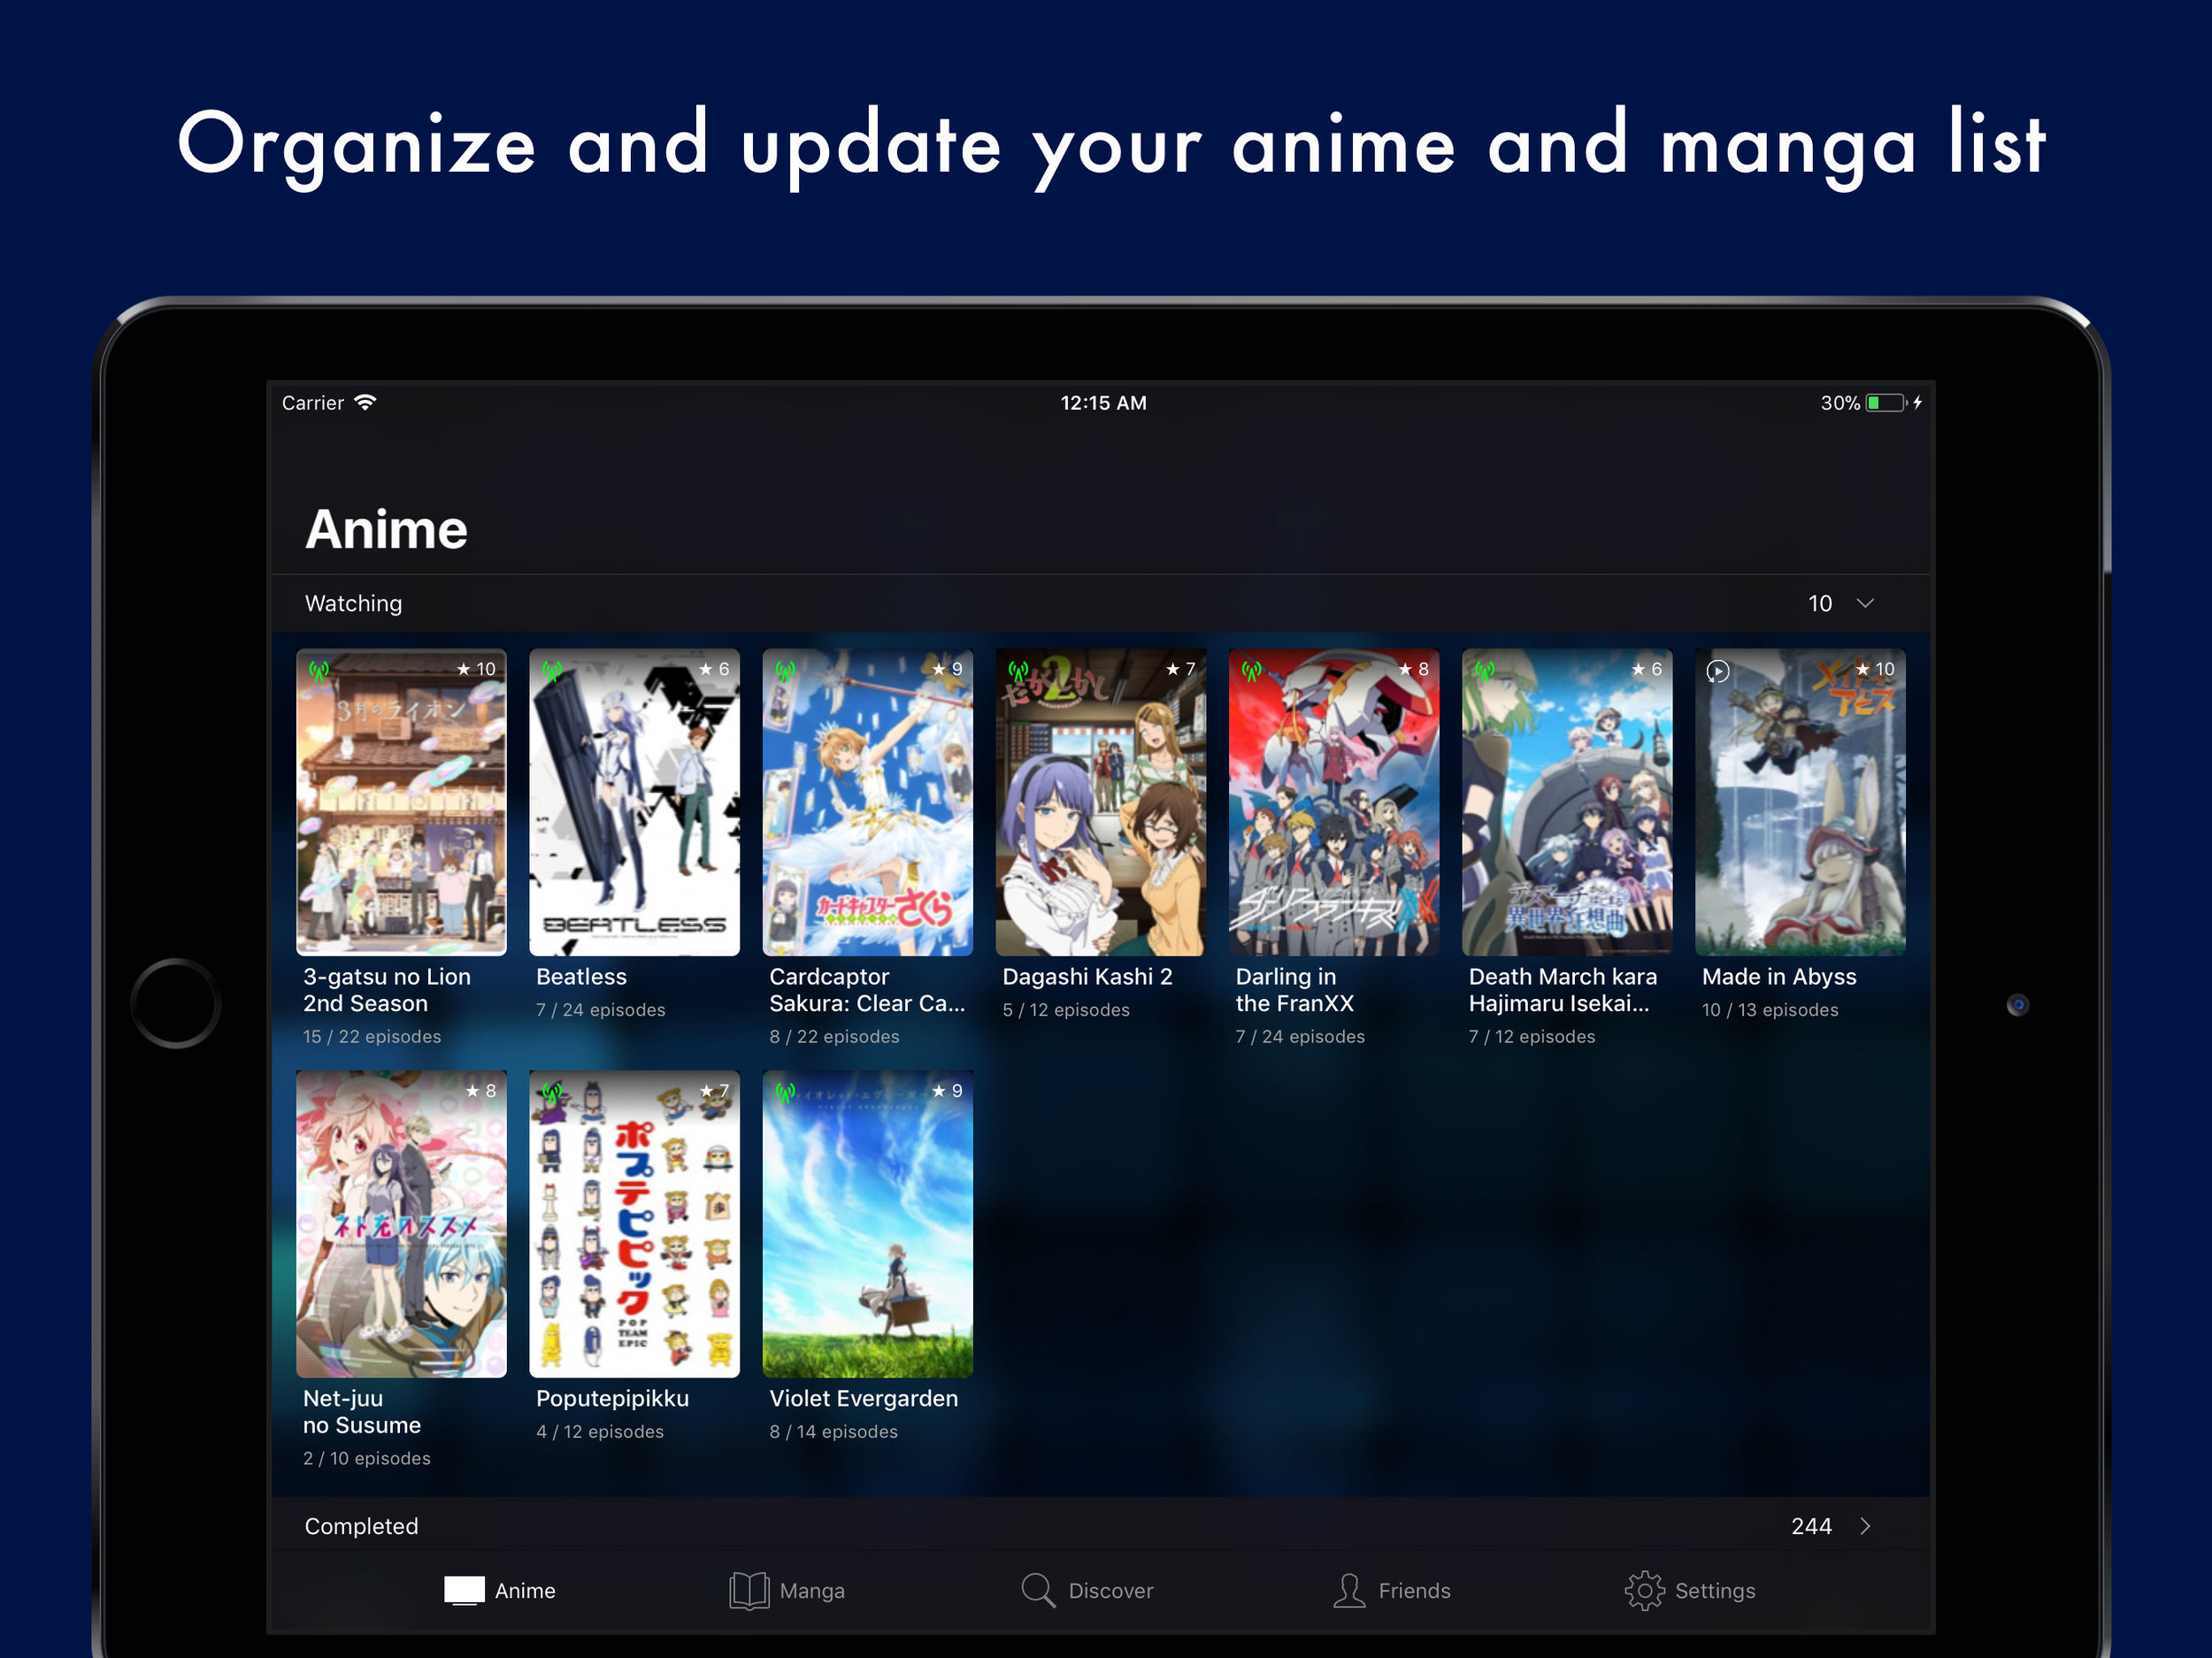Image resolution: width=2212 pixels, height=1658 pixels.
Task: Tap streaming indicator on Violet Evergarden
Action: pyautogui.click(x=786, y=1092)
